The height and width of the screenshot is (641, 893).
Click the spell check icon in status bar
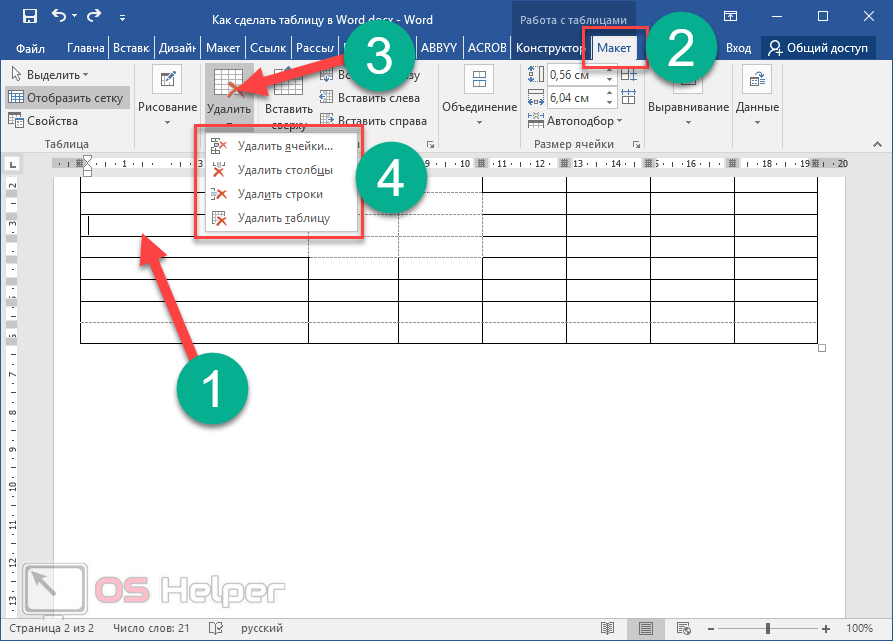point(215,628)
